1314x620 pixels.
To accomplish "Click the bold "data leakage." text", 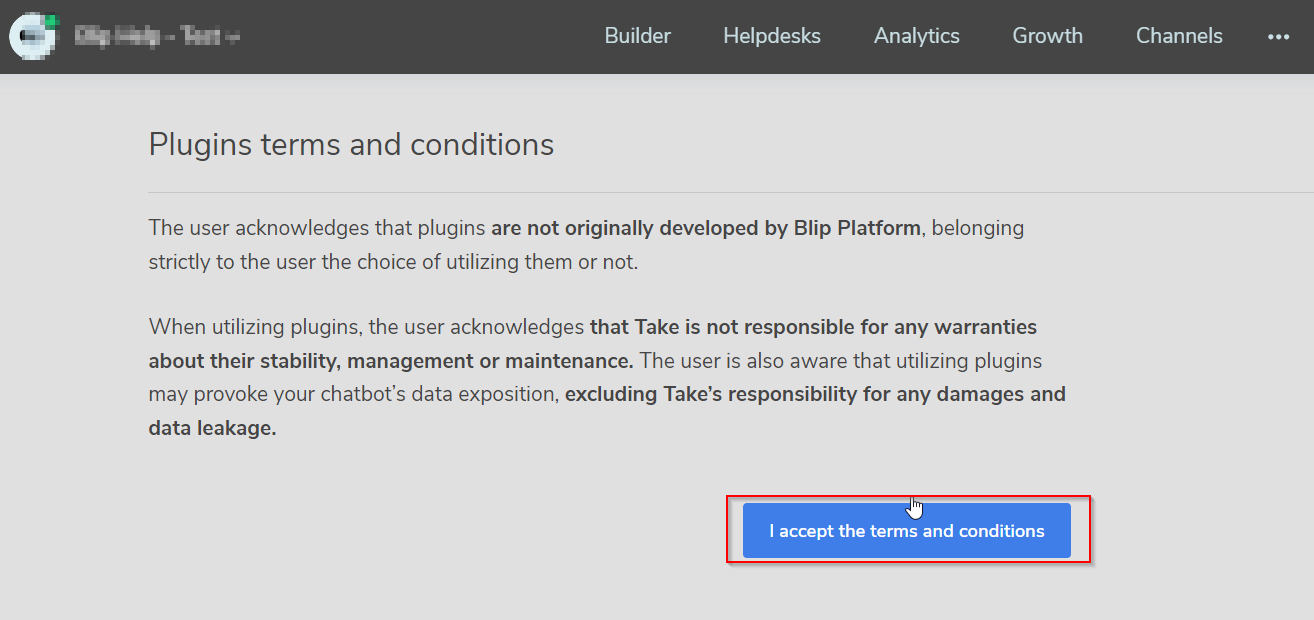I will click(x=212, y=428).
